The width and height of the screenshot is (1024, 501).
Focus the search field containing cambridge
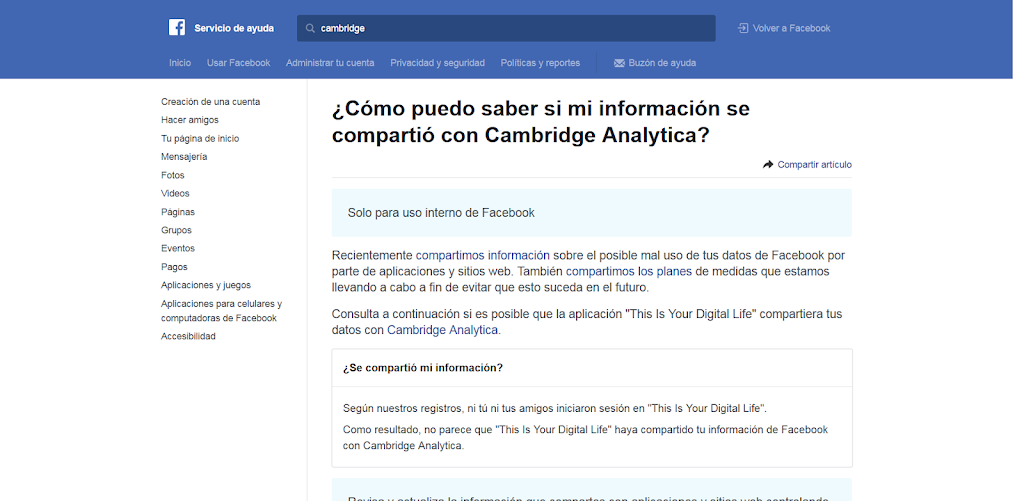tap(506, 28)
